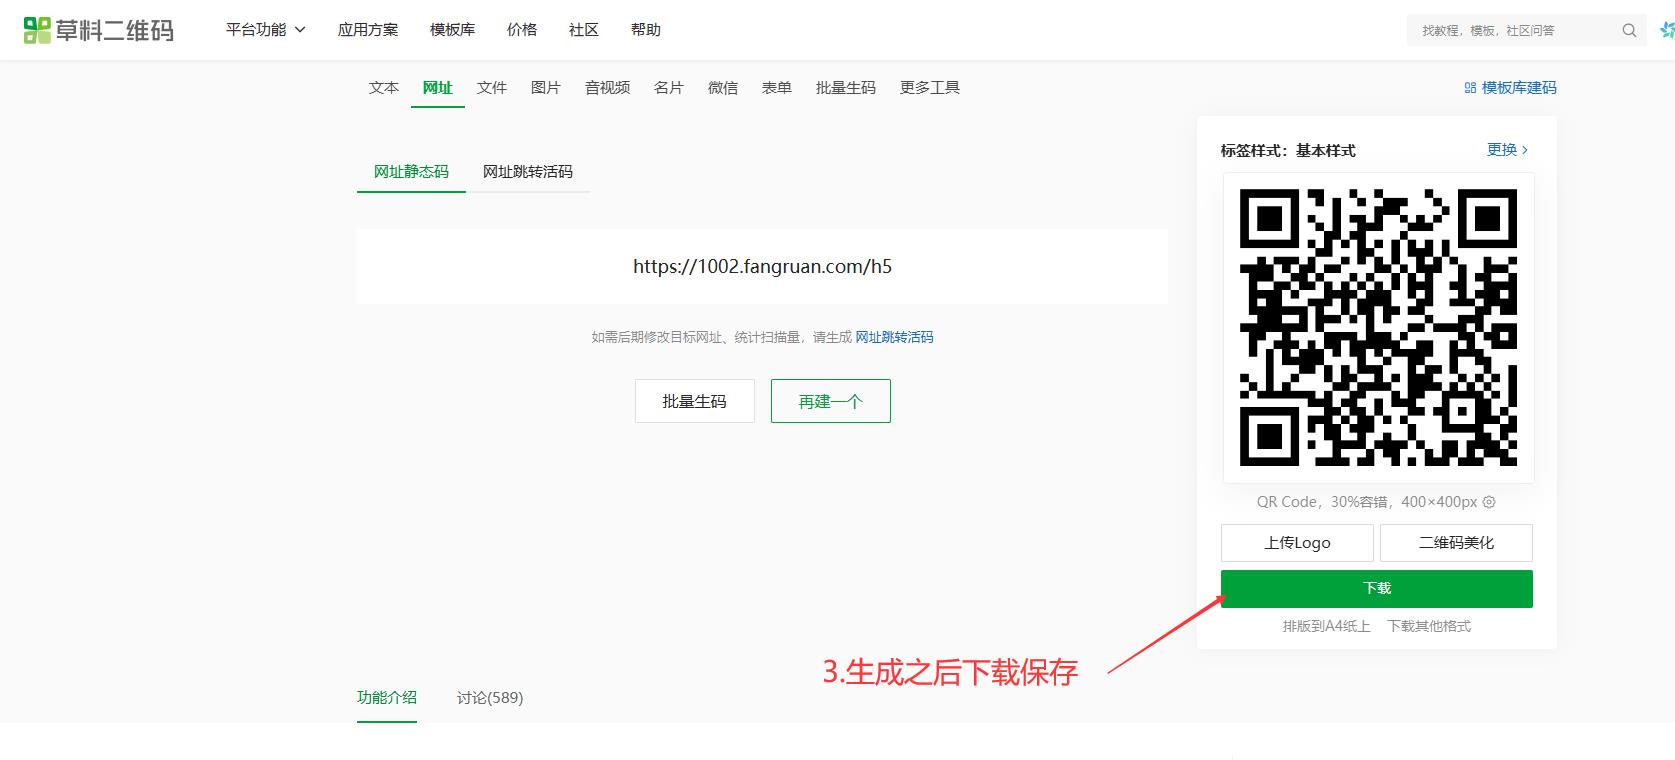Click the 下载其他格式 link
1675x760 pixels.
(x=1429, y=626)
